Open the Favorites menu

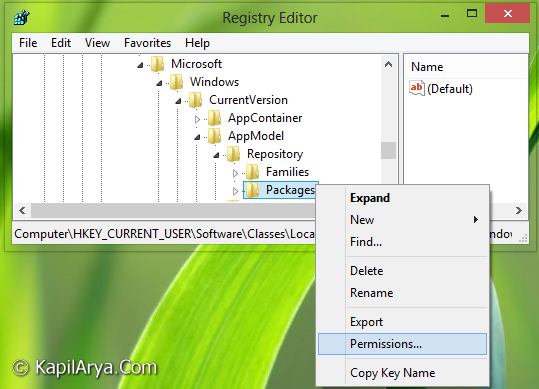(x=147, y=43)
